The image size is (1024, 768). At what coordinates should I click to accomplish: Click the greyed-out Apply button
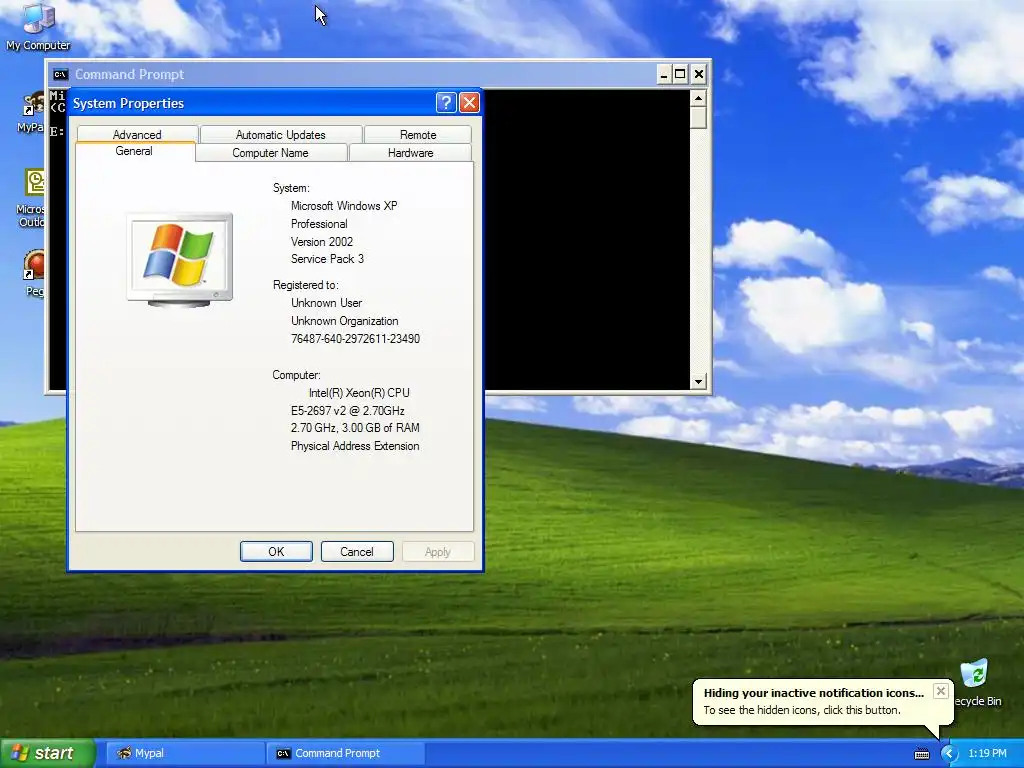[438, 552]
